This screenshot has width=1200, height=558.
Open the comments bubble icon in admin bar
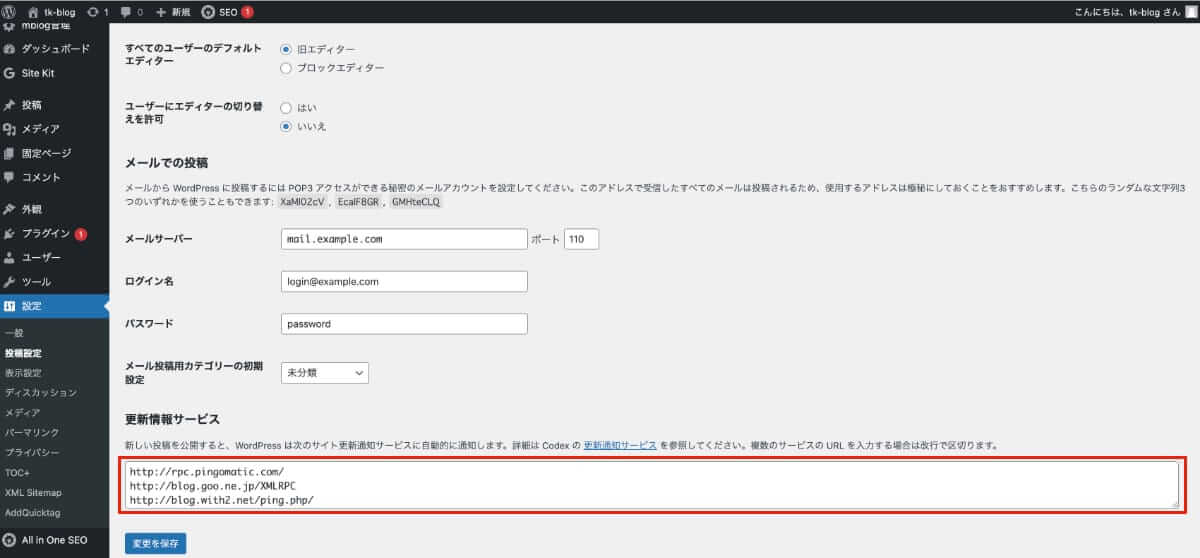point(125,12)
